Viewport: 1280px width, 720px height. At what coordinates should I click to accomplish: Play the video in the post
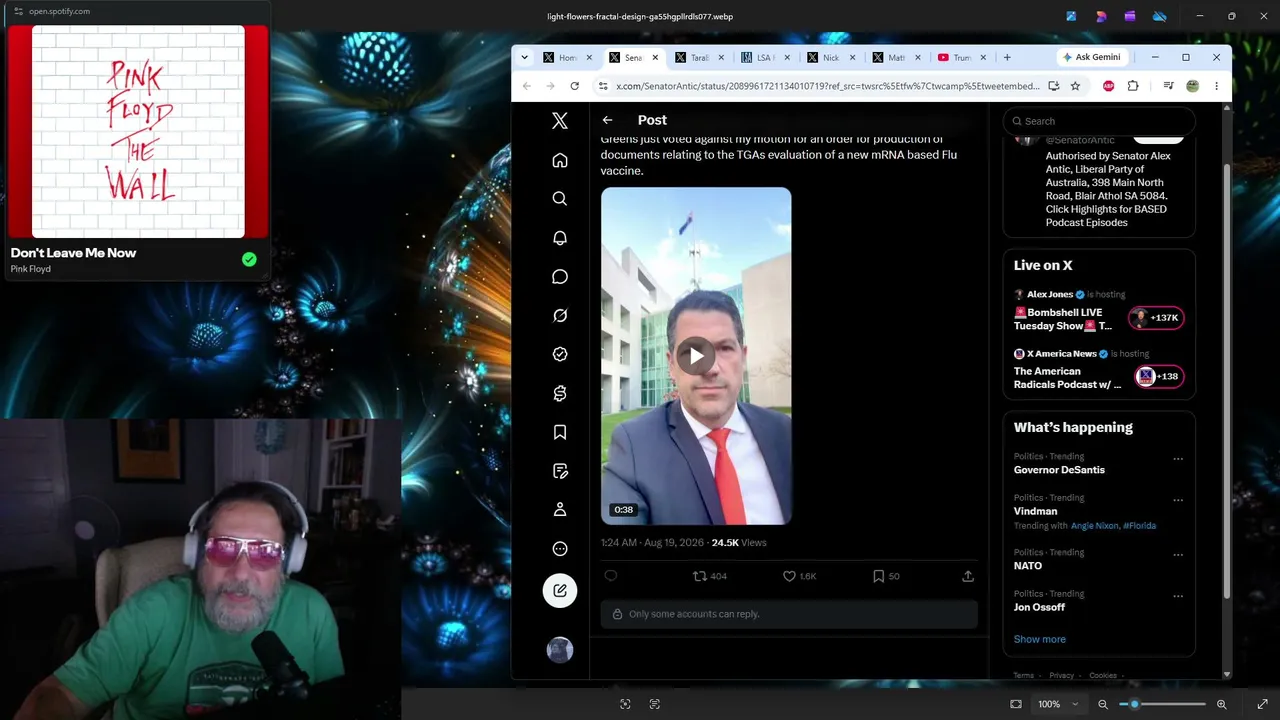tap(696, 355)
